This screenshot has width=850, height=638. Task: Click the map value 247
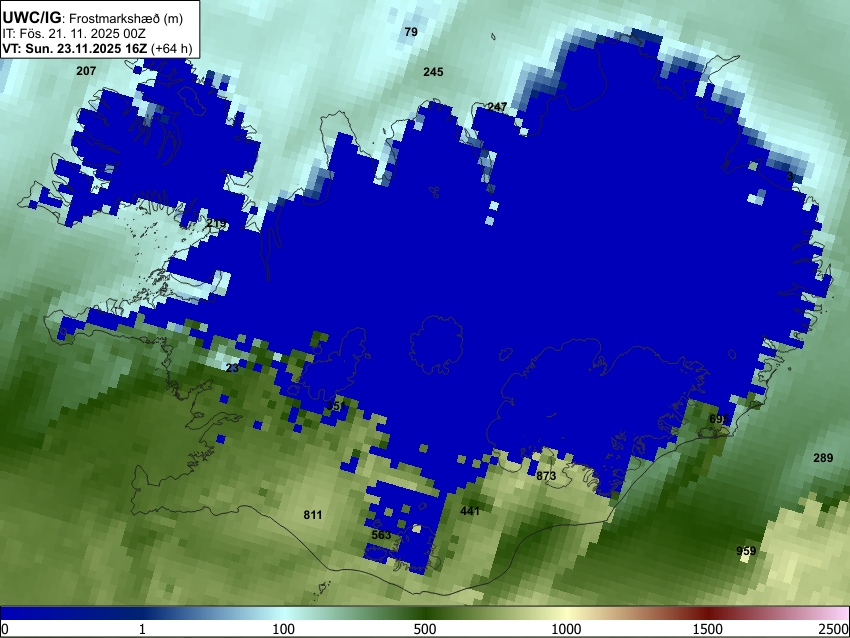[497, 107]
